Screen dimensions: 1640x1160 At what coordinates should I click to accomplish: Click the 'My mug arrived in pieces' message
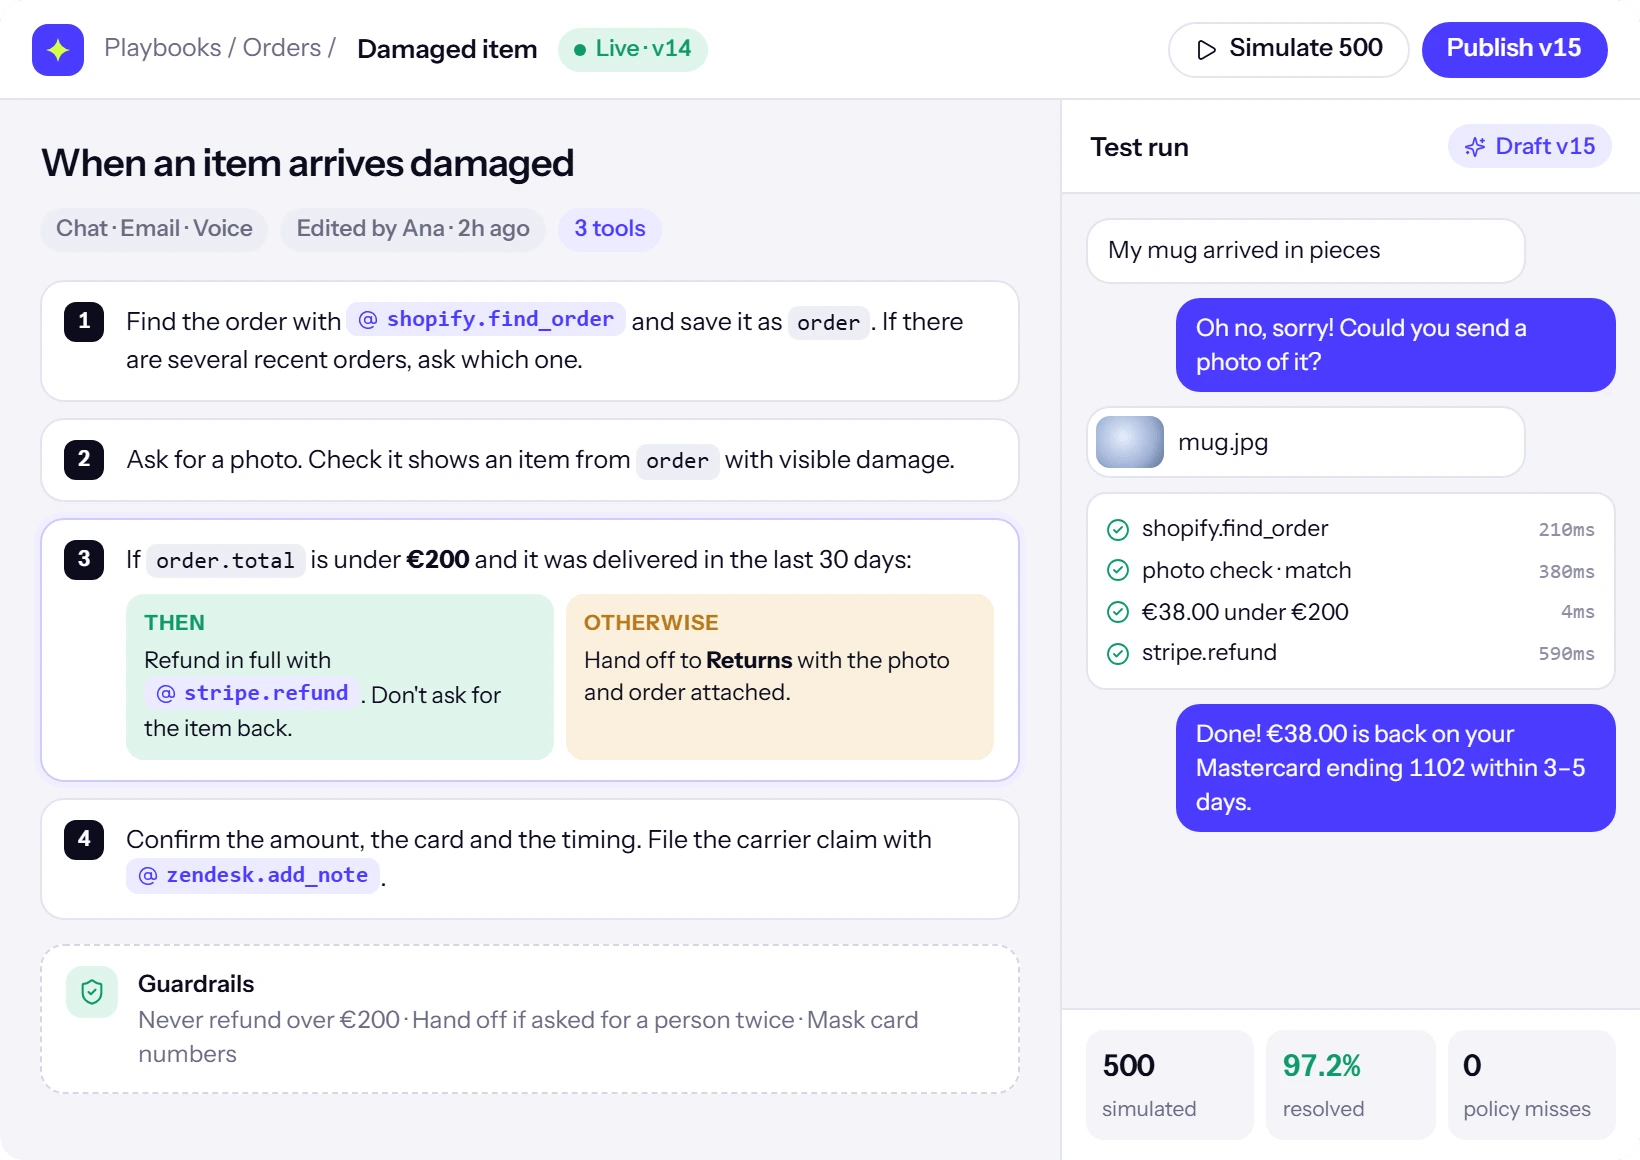[x=1305, y=251]
